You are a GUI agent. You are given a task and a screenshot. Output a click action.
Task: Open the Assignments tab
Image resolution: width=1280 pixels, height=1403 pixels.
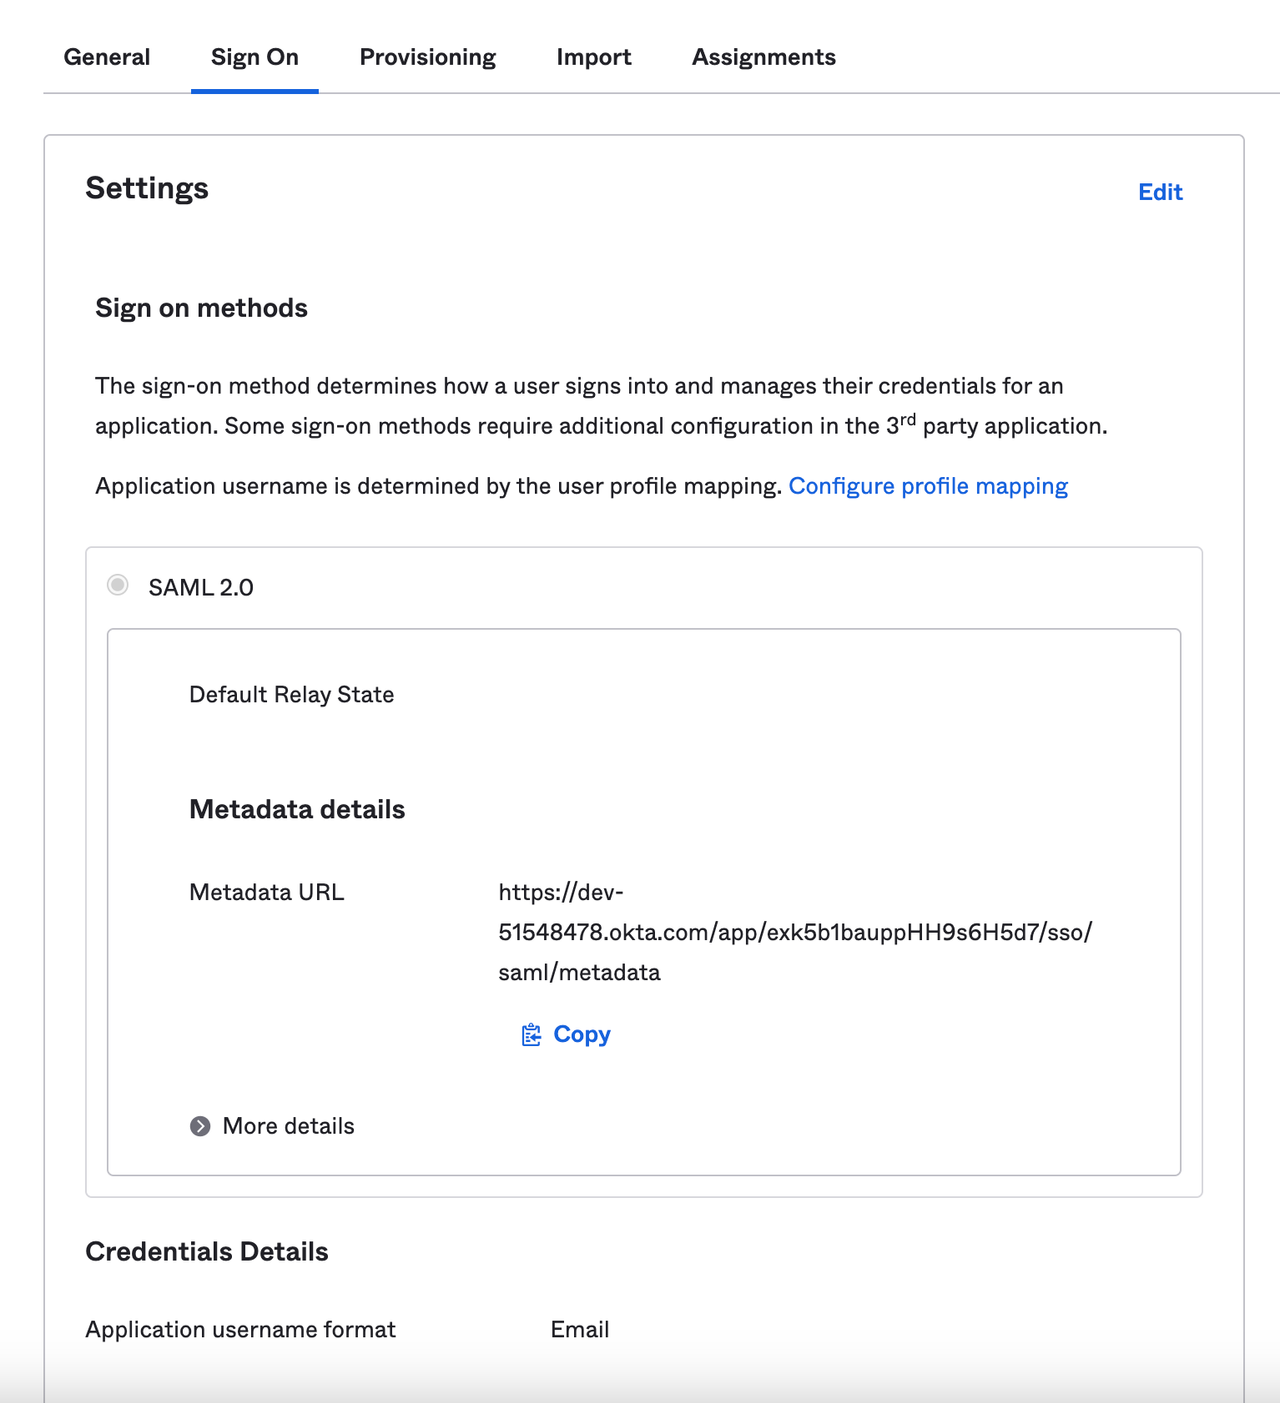[763, 57]
